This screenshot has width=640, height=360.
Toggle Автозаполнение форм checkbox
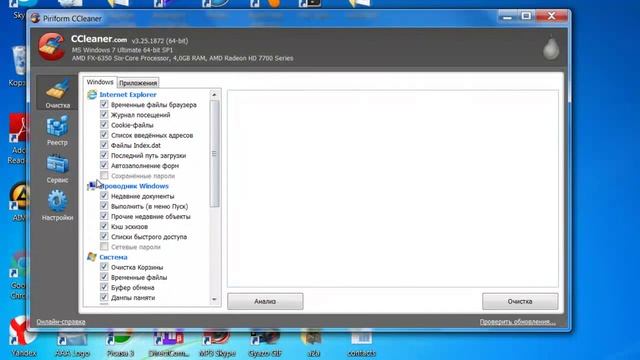point(104,166)
